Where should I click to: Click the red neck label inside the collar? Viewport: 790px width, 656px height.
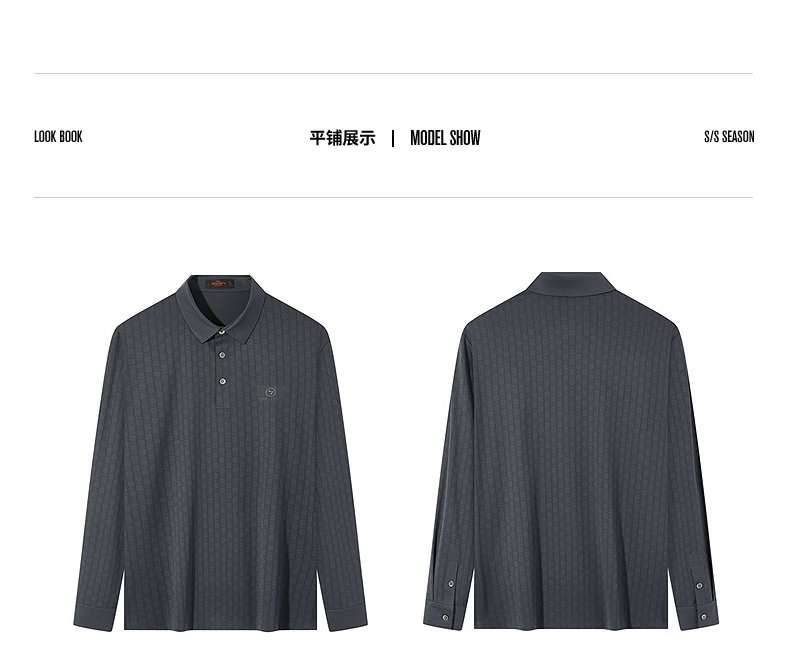(x=220, y=284)
